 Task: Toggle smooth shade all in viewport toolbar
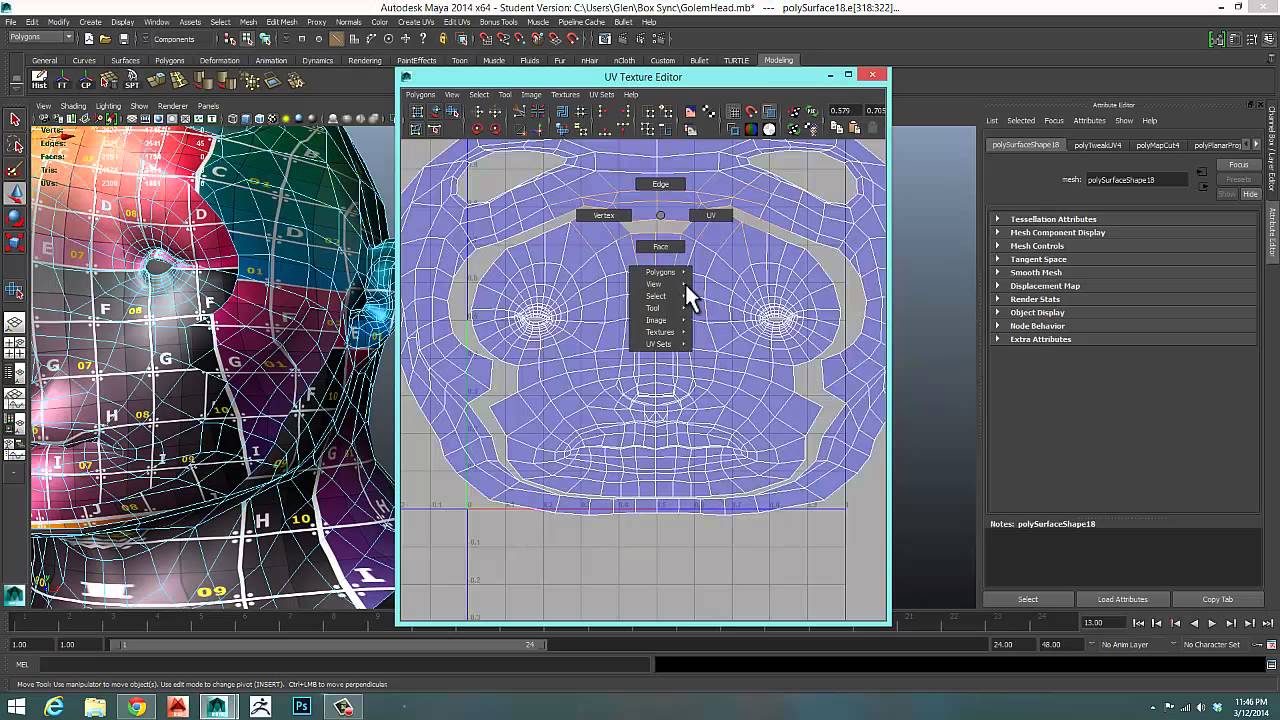pos(246,119)
